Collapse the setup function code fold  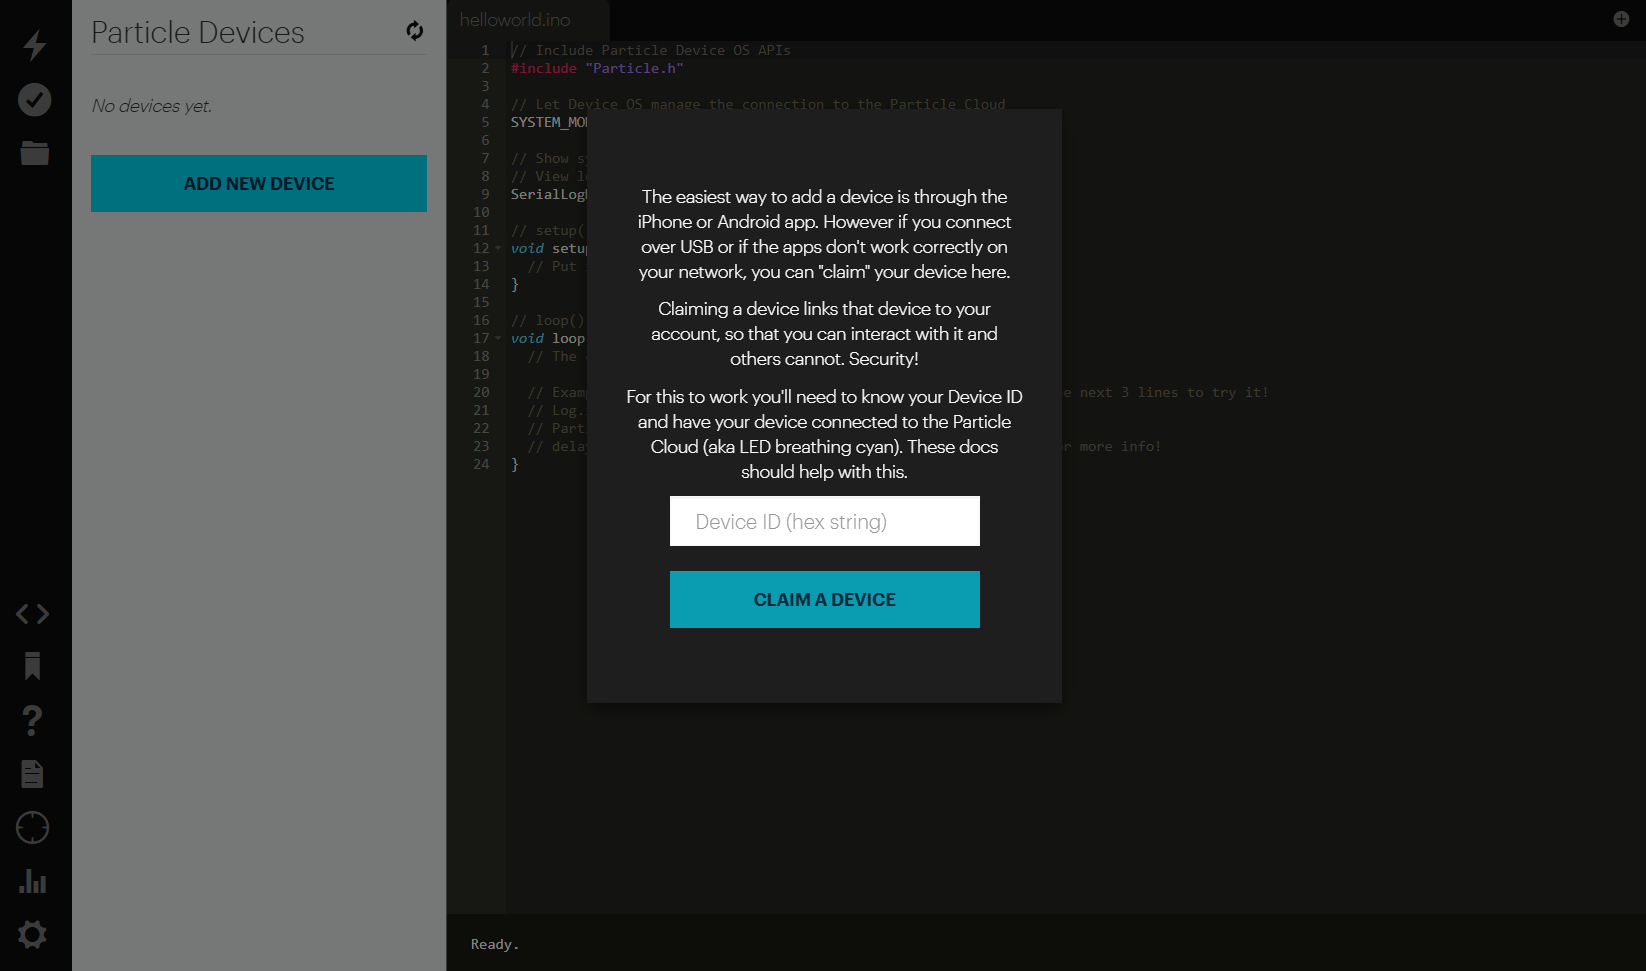(x=497, y=248)
